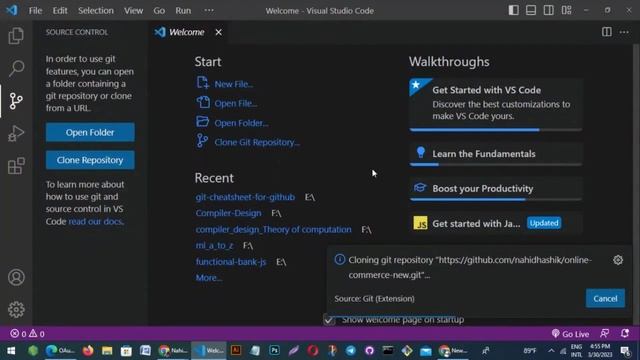640x360 pixels.
Task: Open the Accounts menu icon
Action: (x=16, y=278)
